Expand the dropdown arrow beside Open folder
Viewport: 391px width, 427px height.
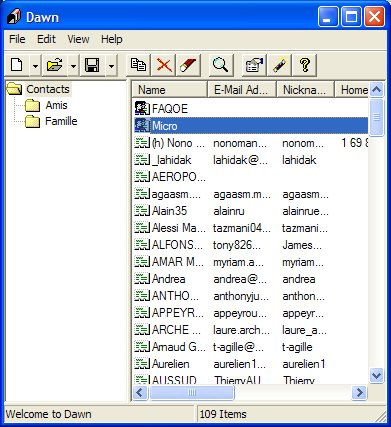coord(73,66)
